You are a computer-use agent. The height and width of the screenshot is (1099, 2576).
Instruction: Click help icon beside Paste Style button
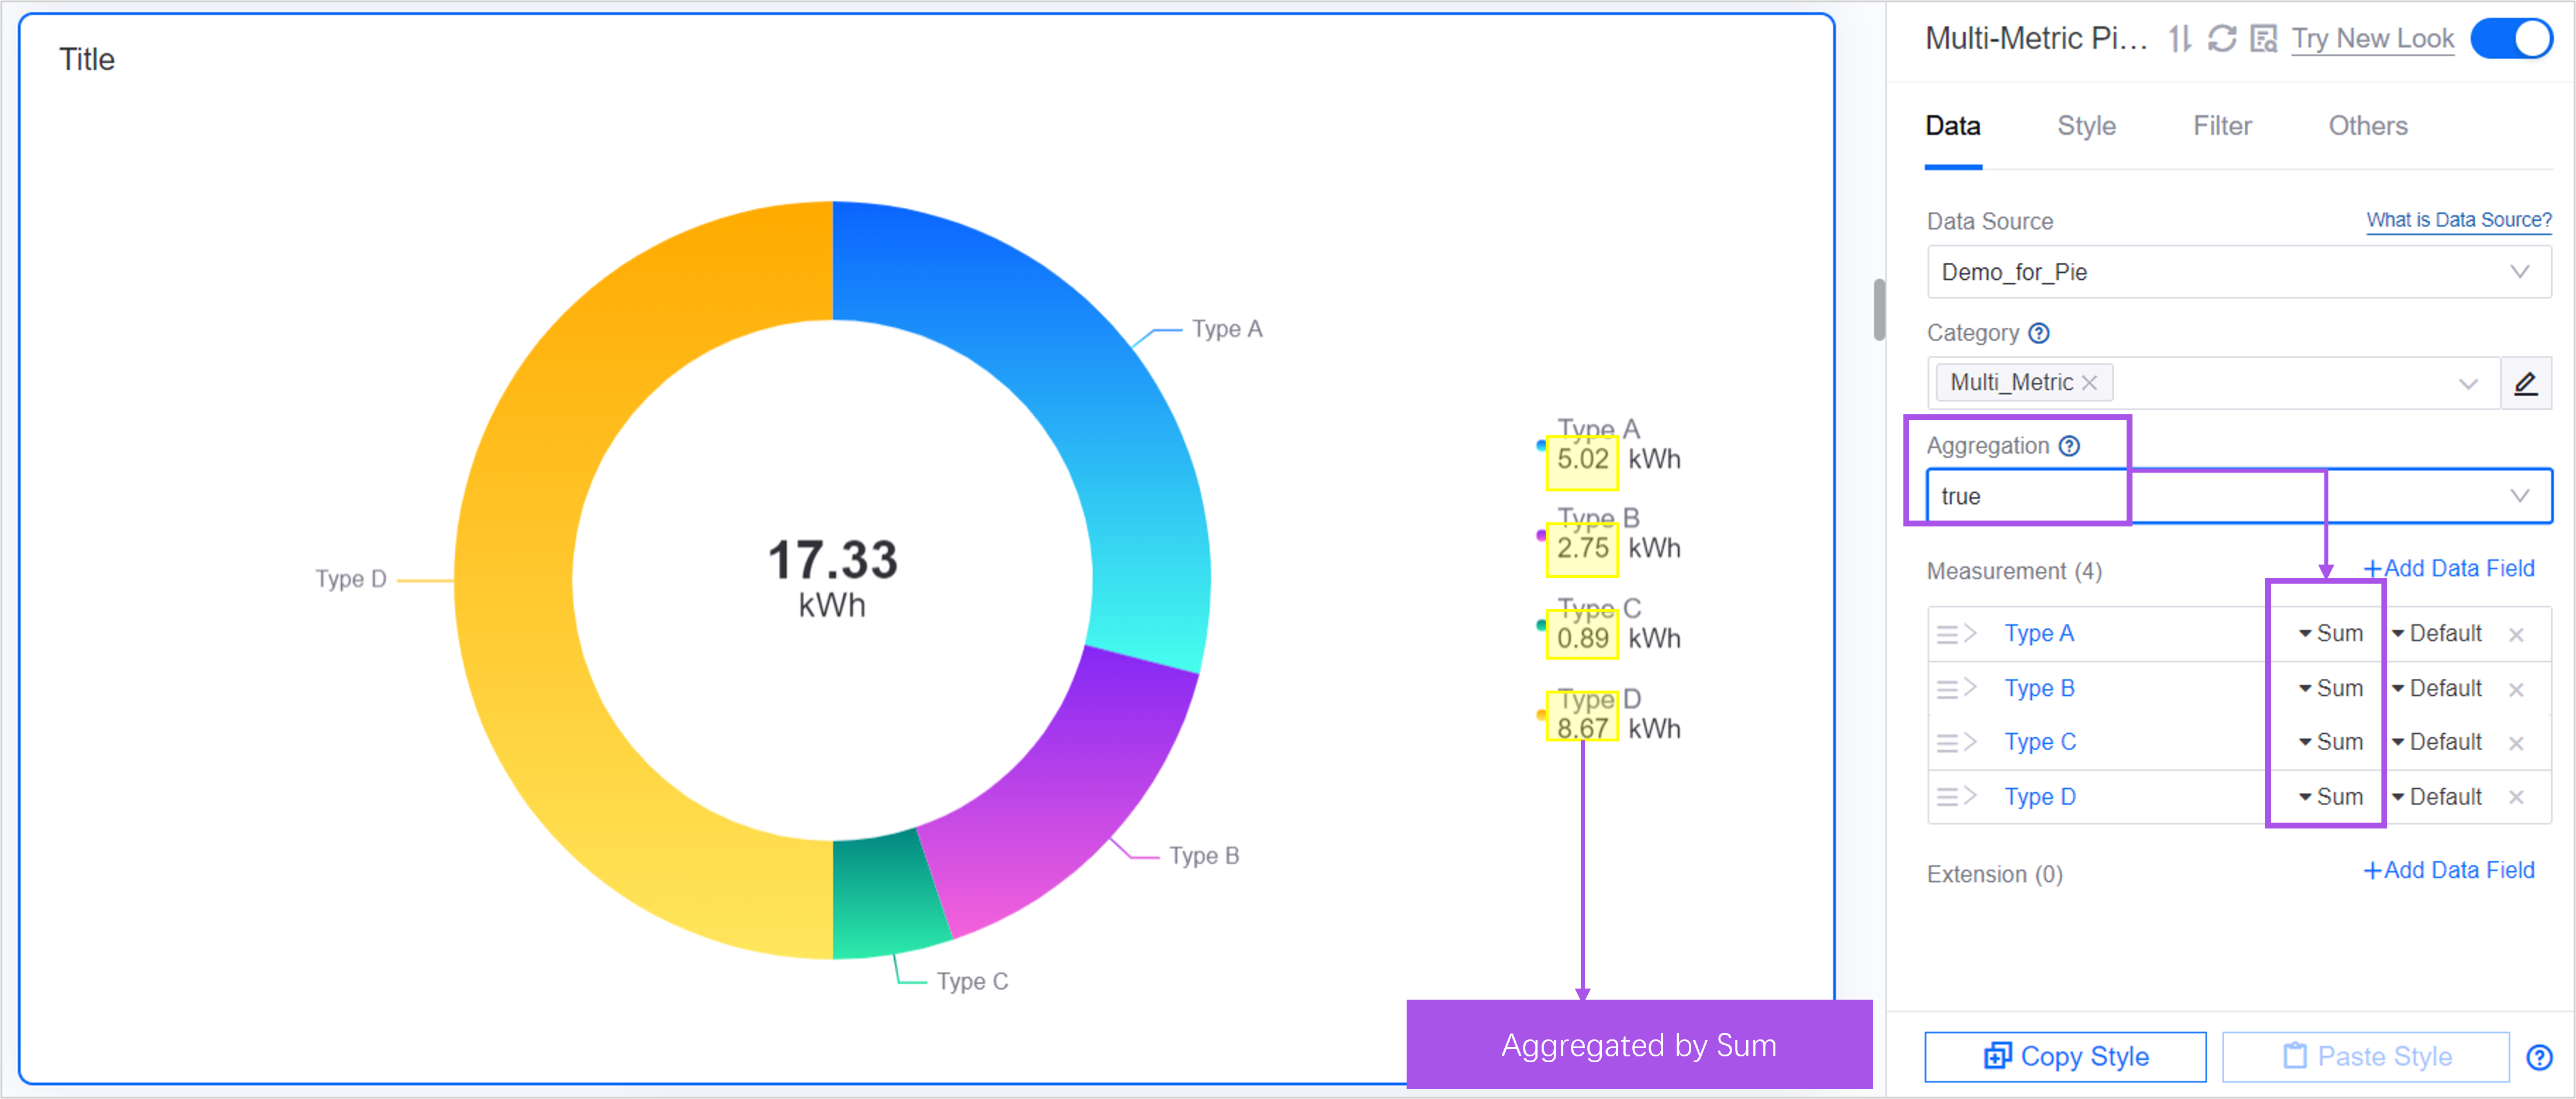(2539, 1057)
